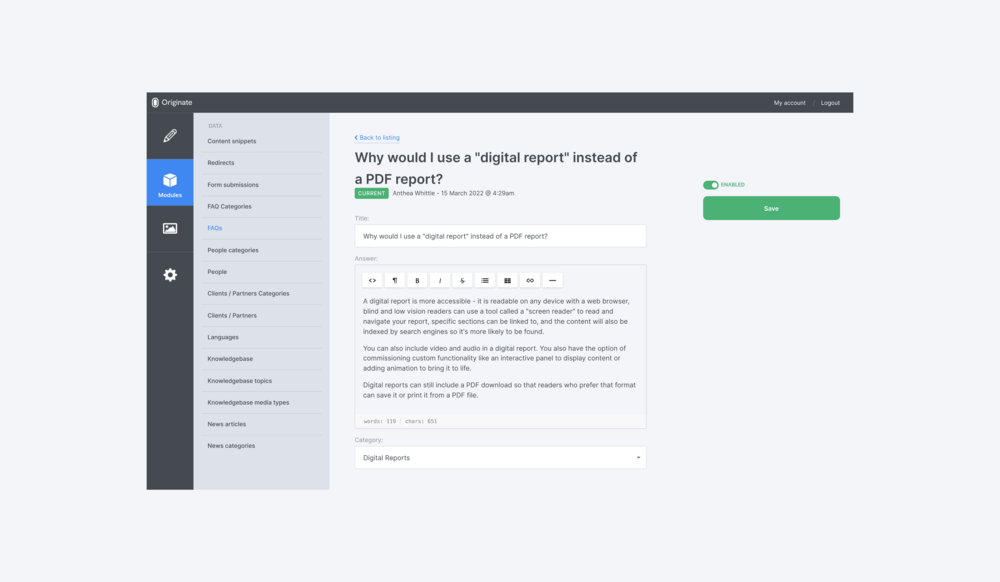This screenshot has height=582, width=1000.
Task: Insert a bulleted list in editor
Action: (485, 280)
